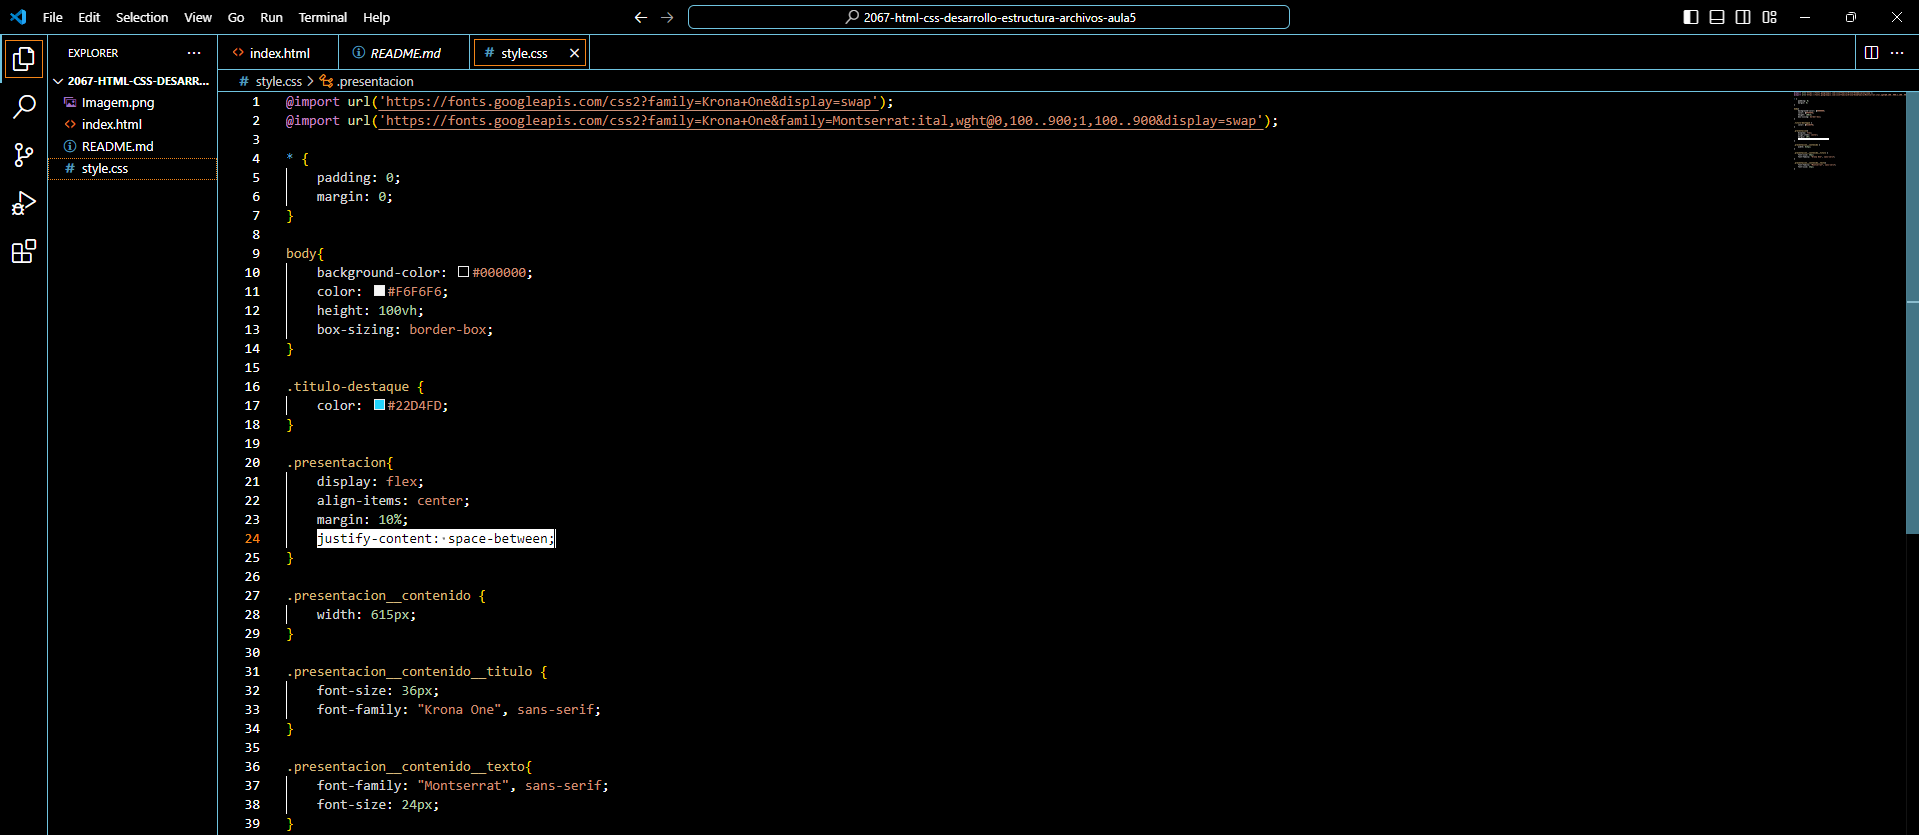Image resolution: width=1919 pixels, height=835 pixels.
Task: Go back with the left arrow
Action: [641, 17]
